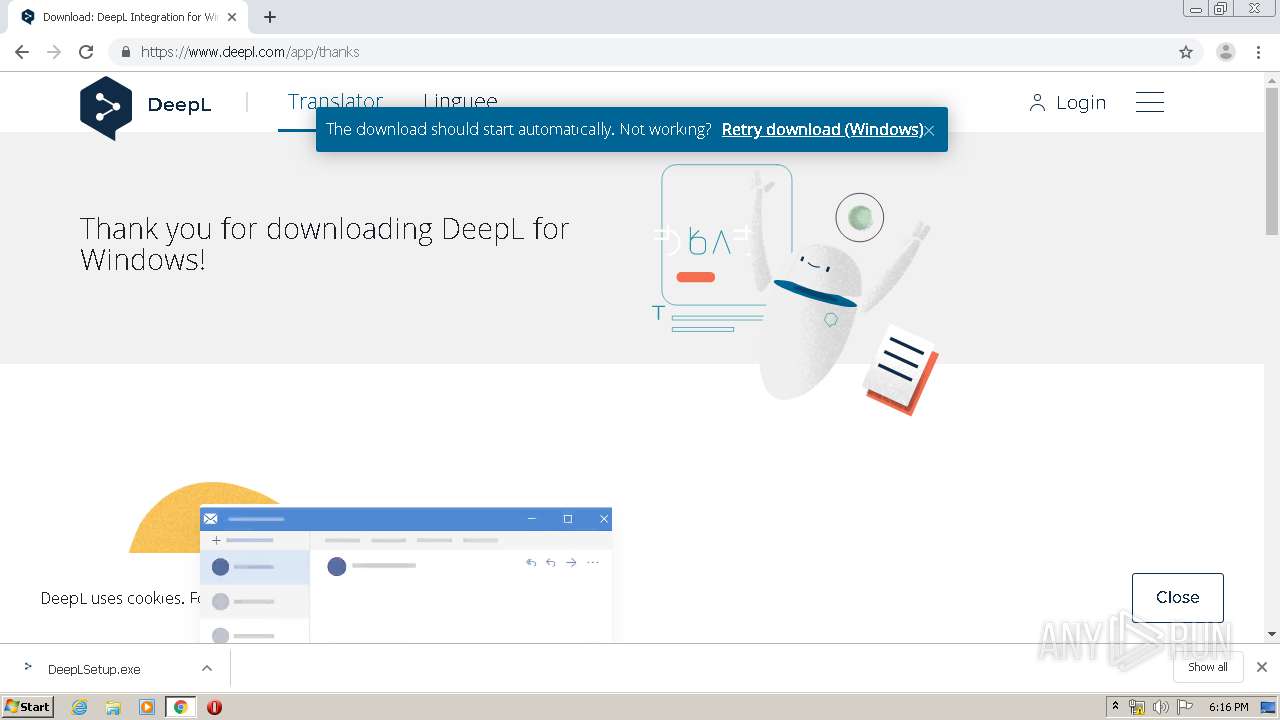This screenshot has height=720, width=1280.
Task: Click the Login person icon
Action: (x=1037, y=103)
